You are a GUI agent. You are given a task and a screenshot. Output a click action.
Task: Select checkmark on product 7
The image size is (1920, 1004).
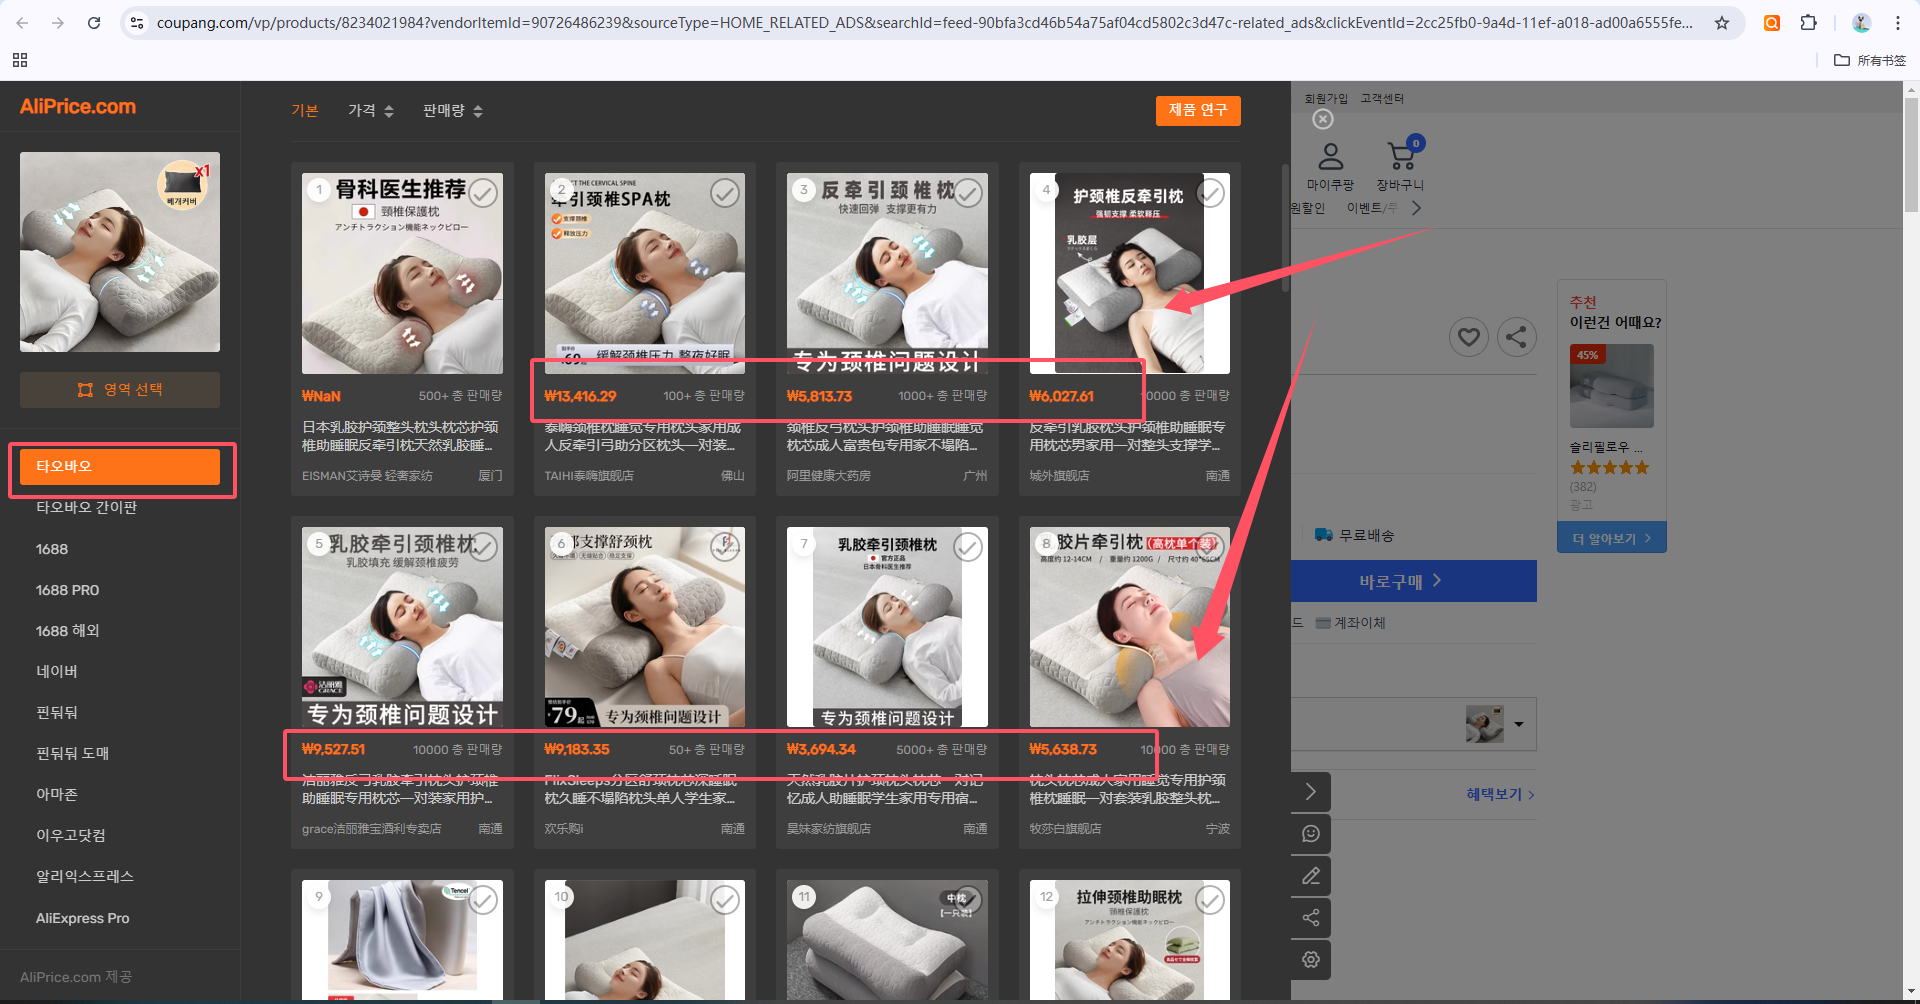click(968, 547)
